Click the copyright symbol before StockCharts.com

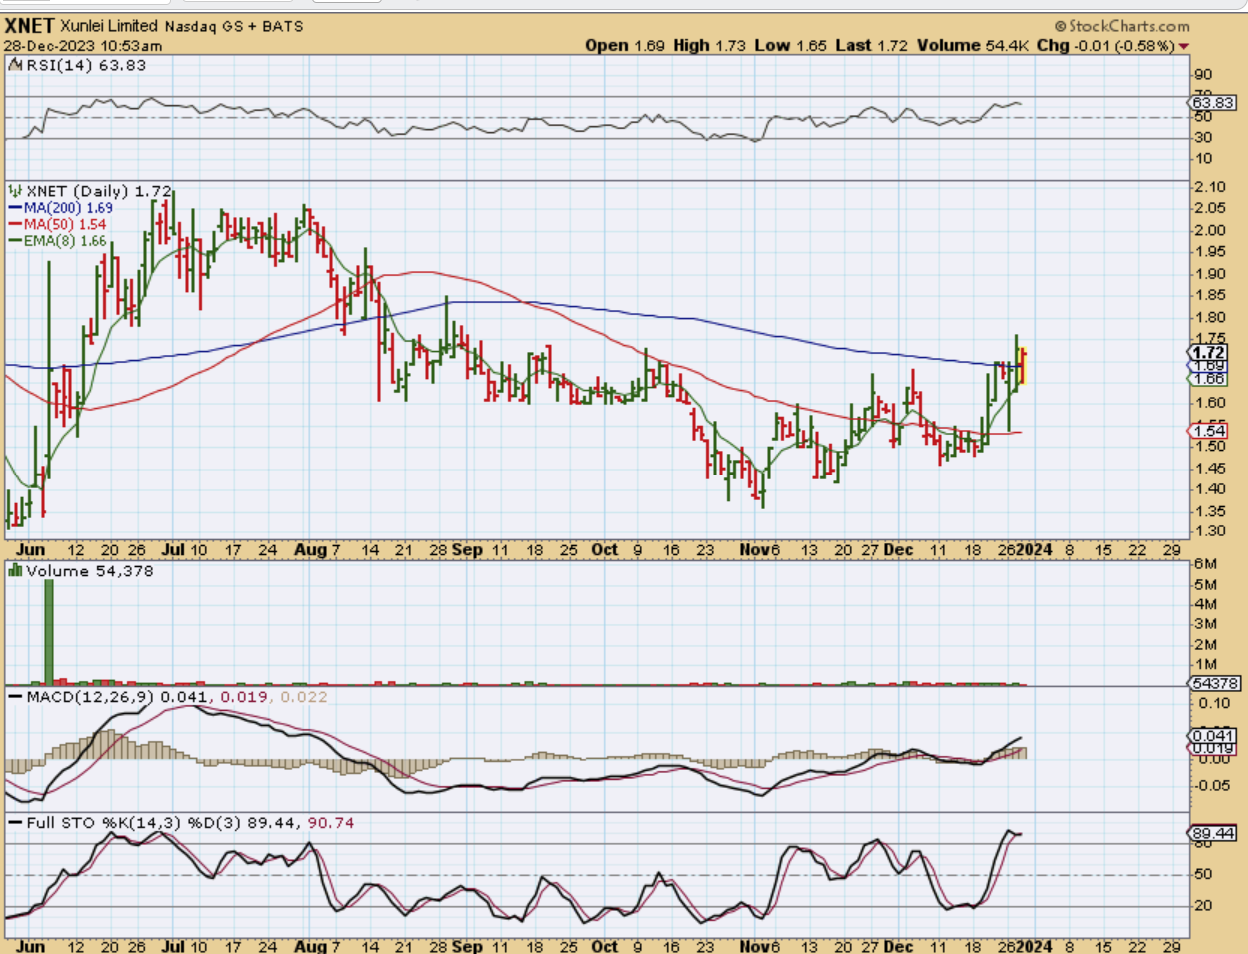(x=1060, y=26)
